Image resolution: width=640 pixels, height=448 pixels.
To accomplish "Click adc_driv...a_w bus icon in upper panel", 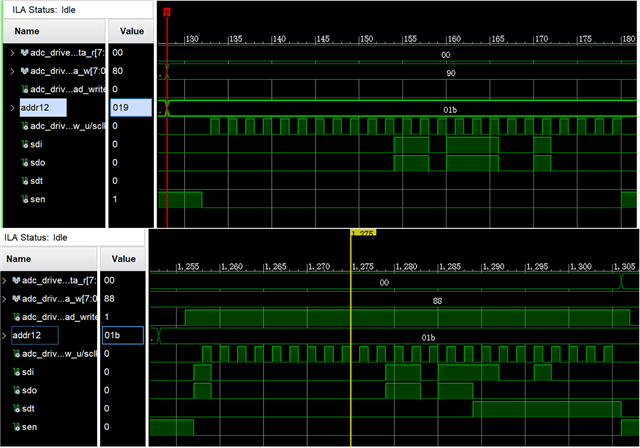I will coord(24,71).
